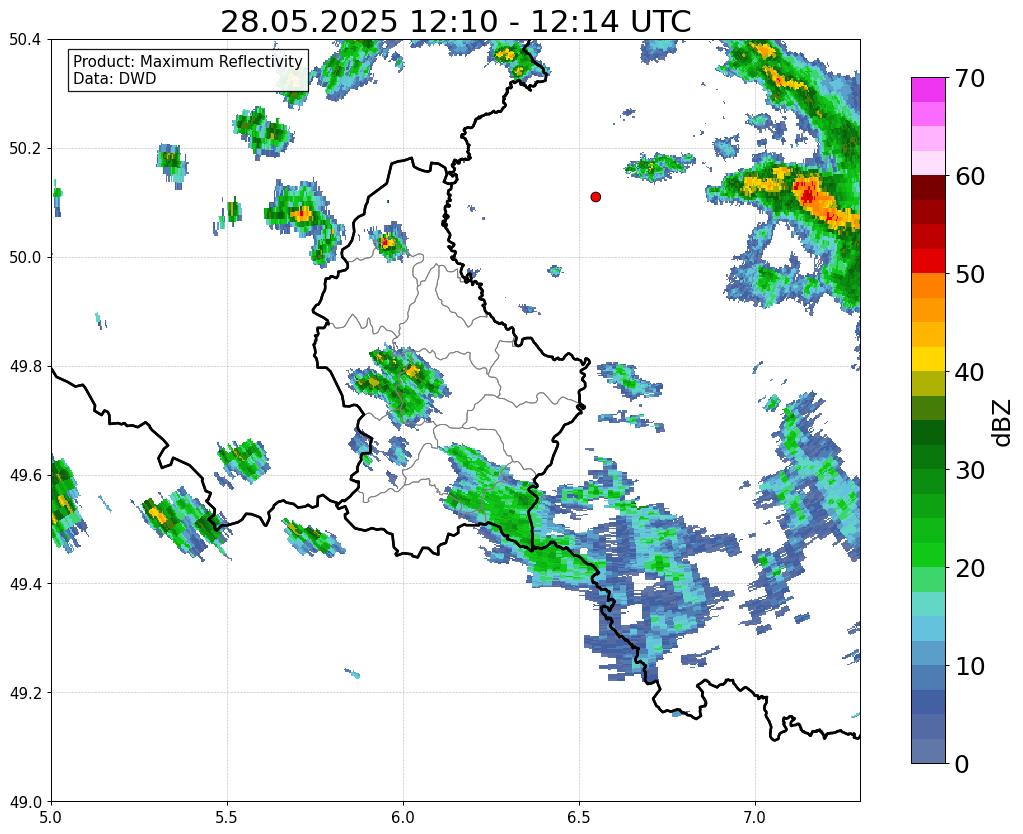Click the 49.6 latitude axis label
This screenshot has height=834, width=1023.
[x=25, y=476]
